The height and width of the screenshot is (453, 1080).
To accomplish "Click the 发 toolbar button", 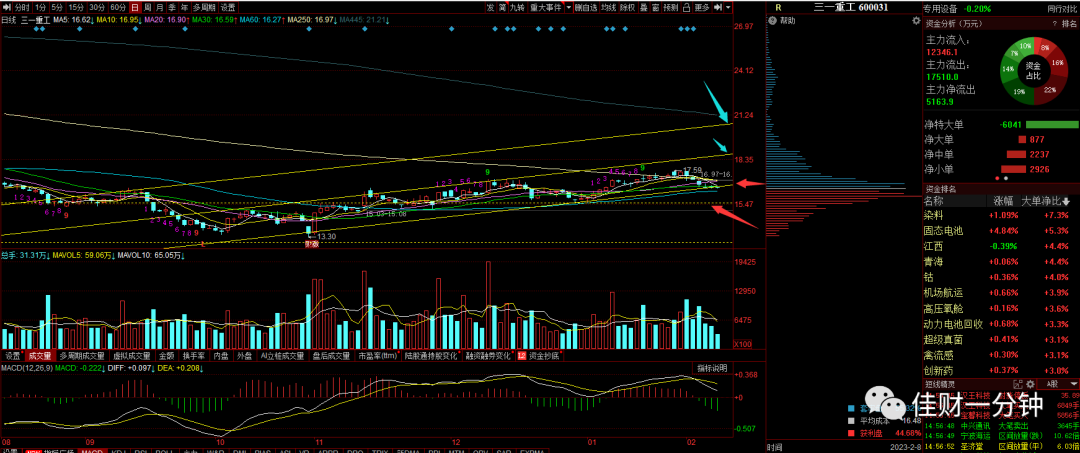I will (x=490, y=8).
